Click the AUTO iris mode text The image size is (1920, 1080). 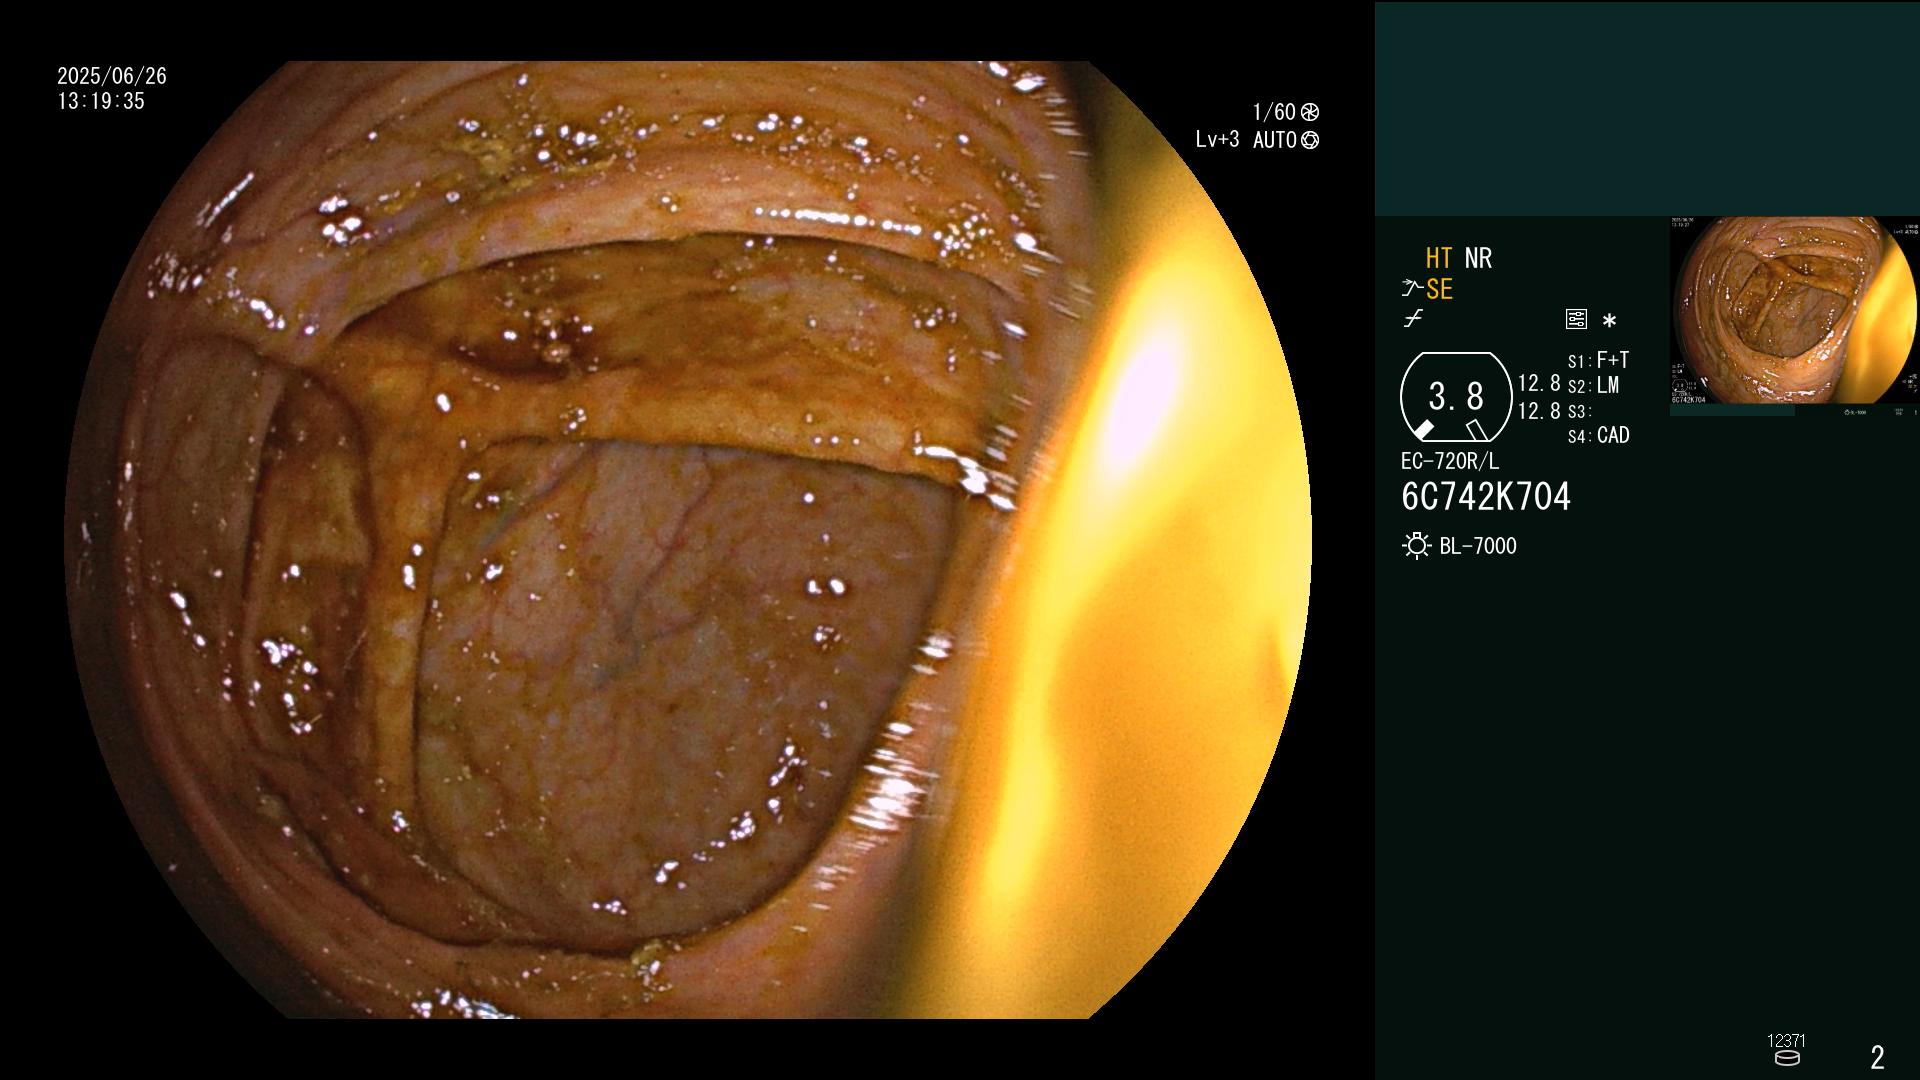[x=1275, y=140]
